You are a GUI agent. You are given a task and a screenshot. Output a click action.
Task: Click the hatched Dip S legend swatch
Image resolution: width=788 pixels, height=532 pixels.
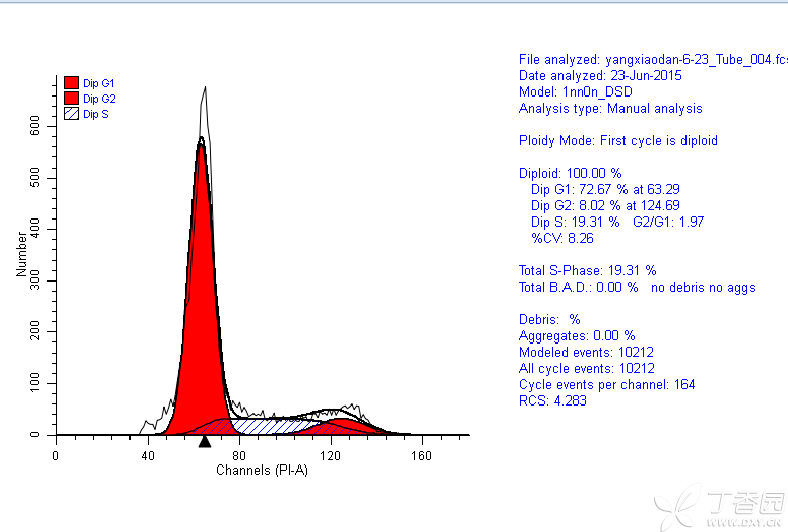(x=71, y=114)
